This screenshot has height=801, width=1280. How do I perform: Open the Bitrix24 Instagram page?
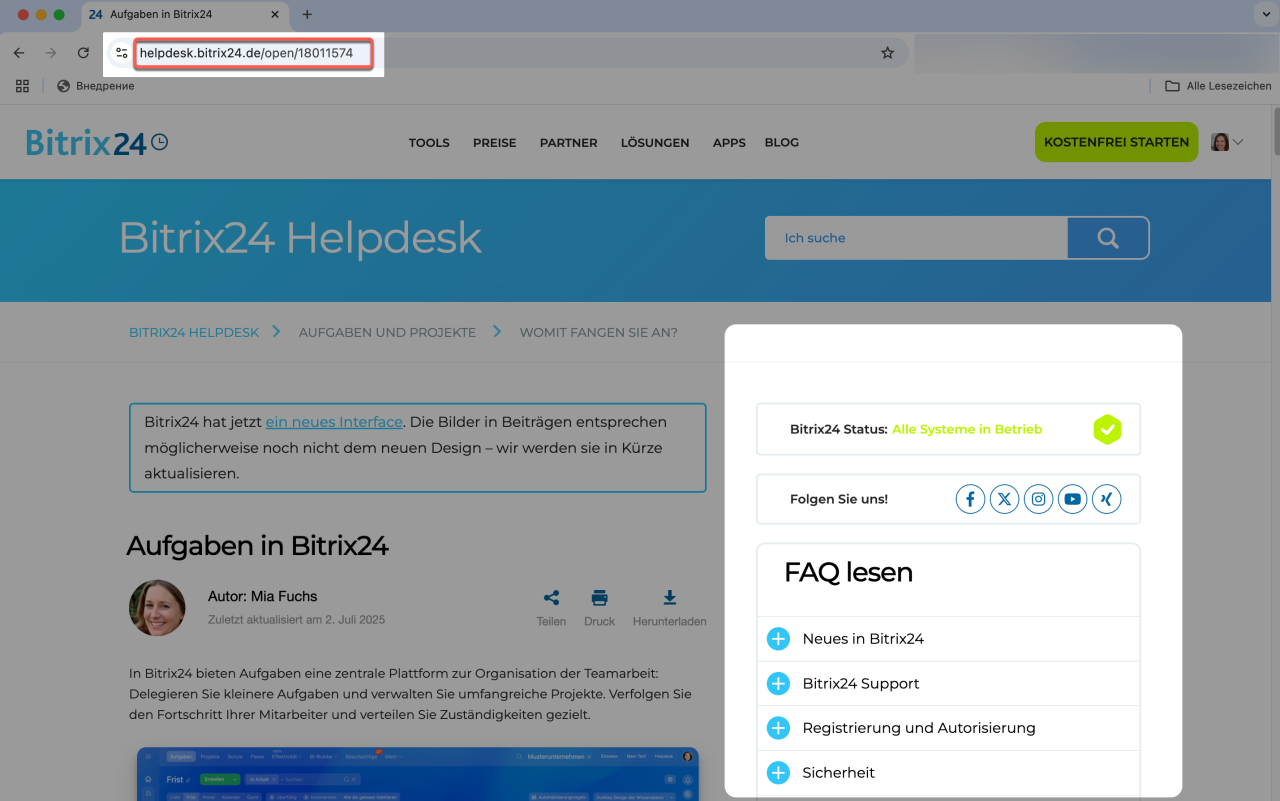coord(1038,499)
